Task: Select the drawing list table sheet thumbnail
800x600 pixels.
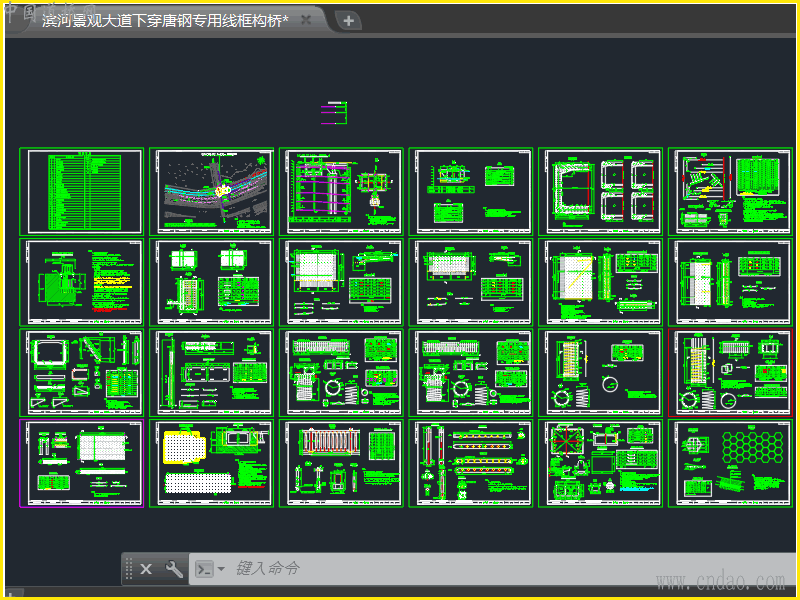Action: pos(82,191)
